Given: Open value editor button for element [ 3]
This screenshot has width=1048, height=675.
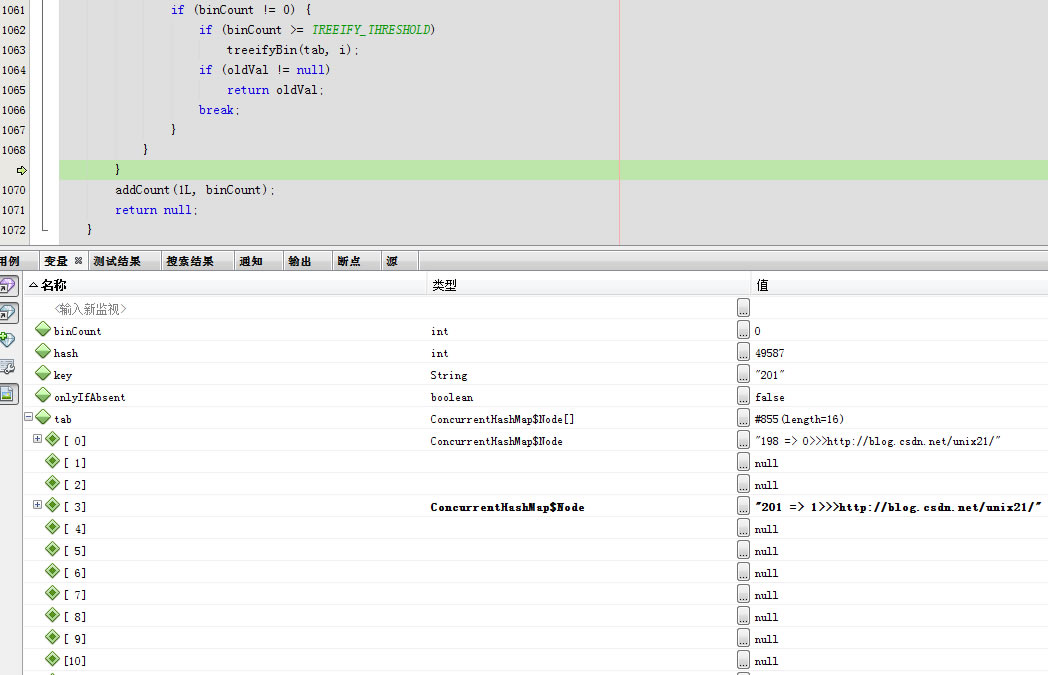Looking at the screenshot, I should (743, 506).
